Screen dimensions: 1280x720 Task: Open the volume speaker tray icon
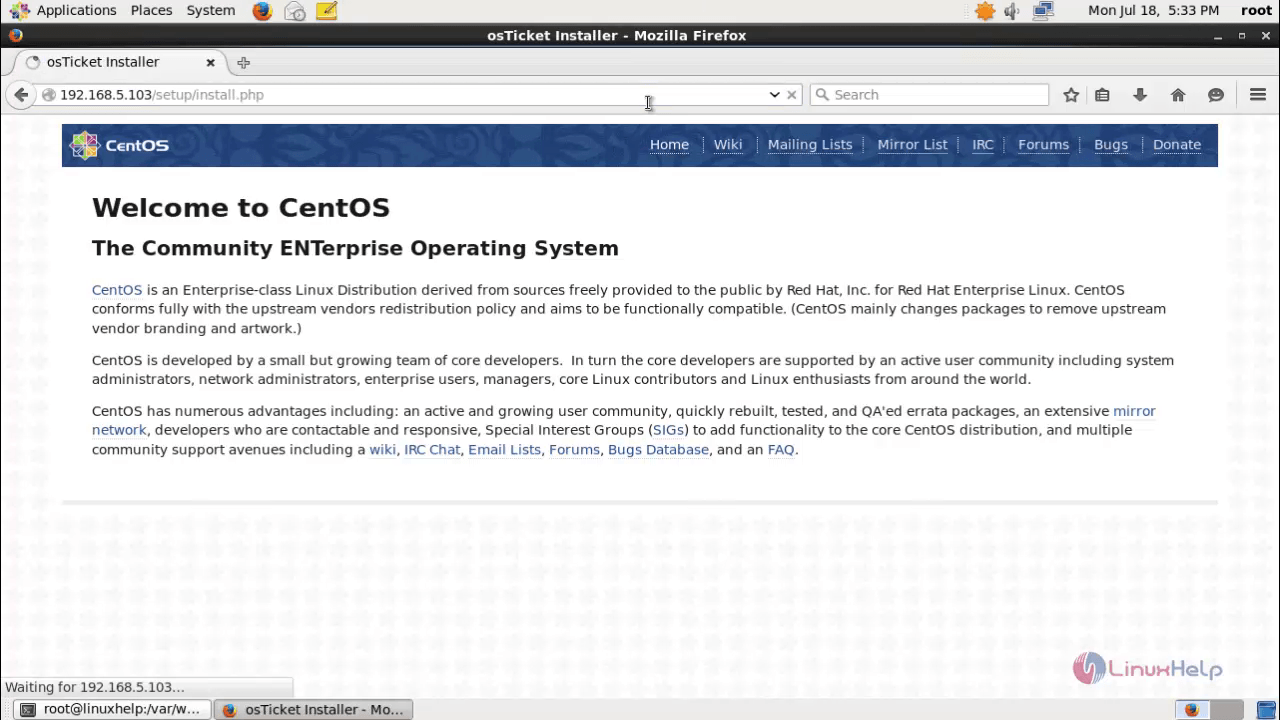click(x=1012, y=11)
